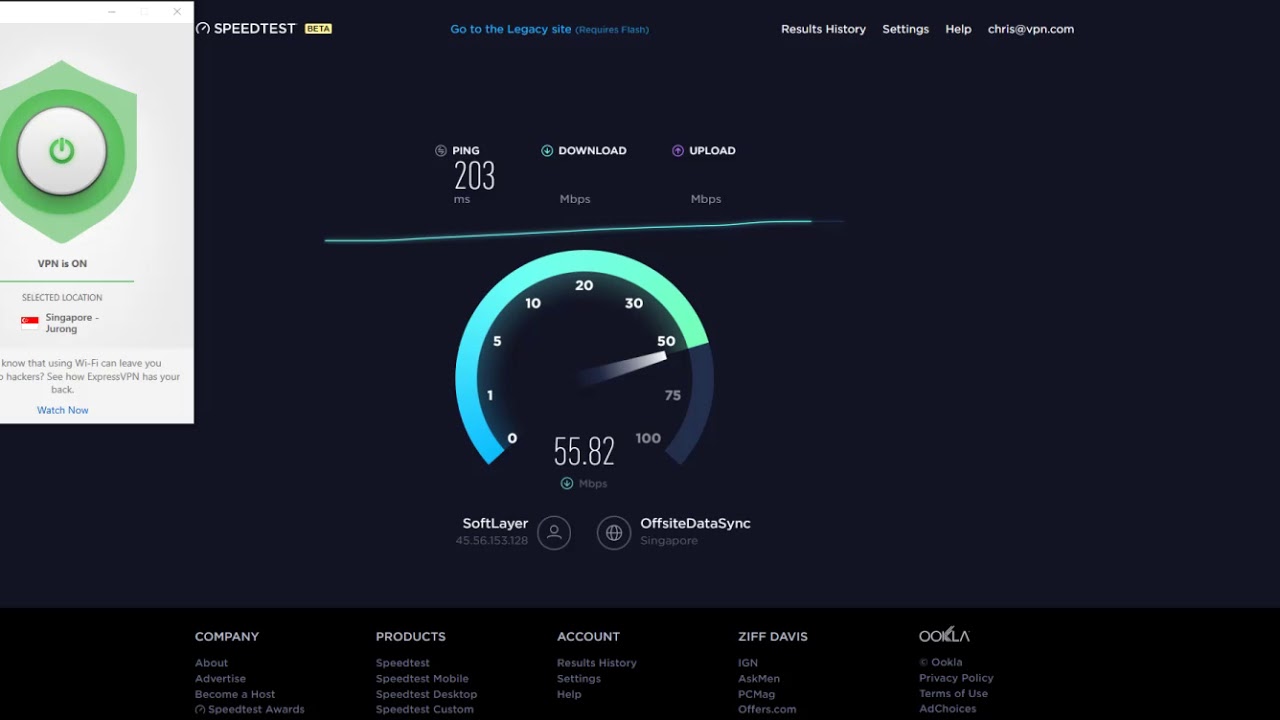The image size is (1280, 720).
Task: Open the Speedtest Awards link
Action: (250, 709)
